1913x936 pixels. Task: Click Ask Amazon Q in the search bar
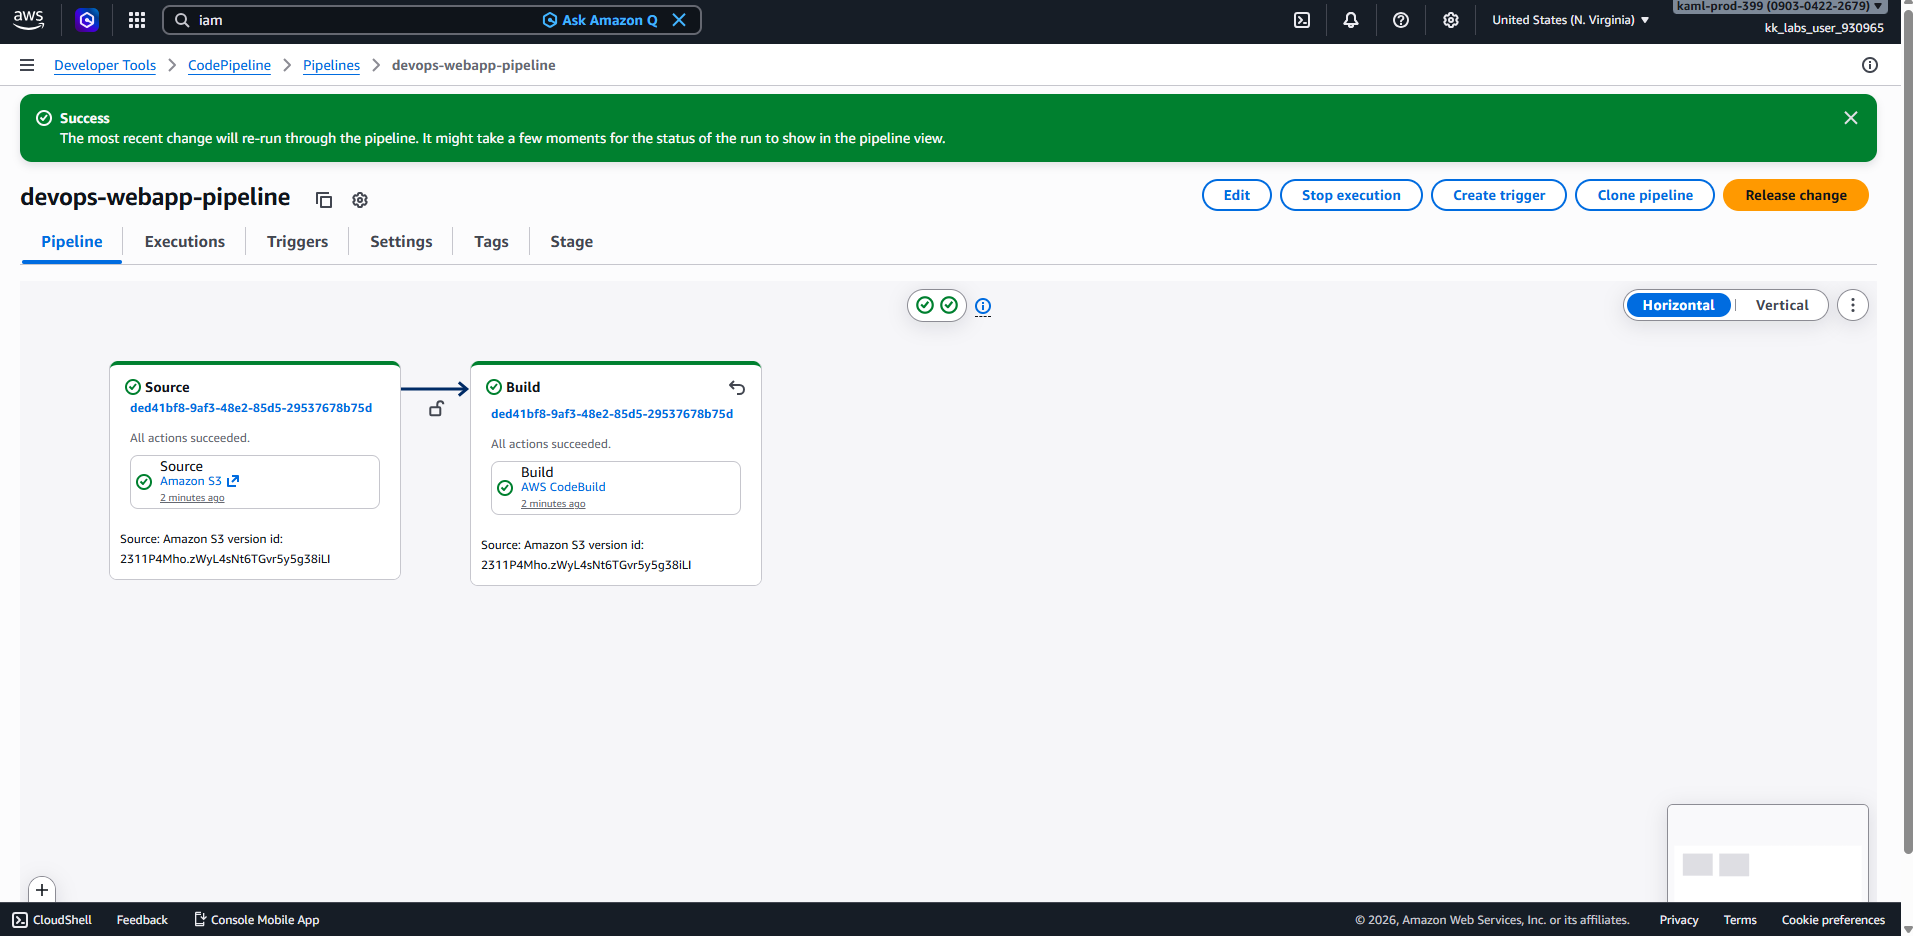click(x=600, y=20)
